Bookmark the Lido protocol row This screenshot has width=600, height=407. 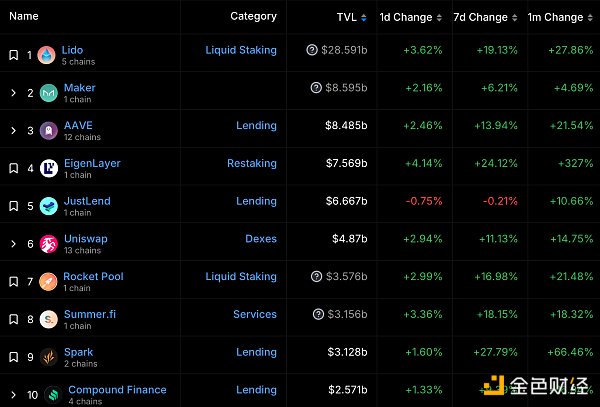[13, 55]
